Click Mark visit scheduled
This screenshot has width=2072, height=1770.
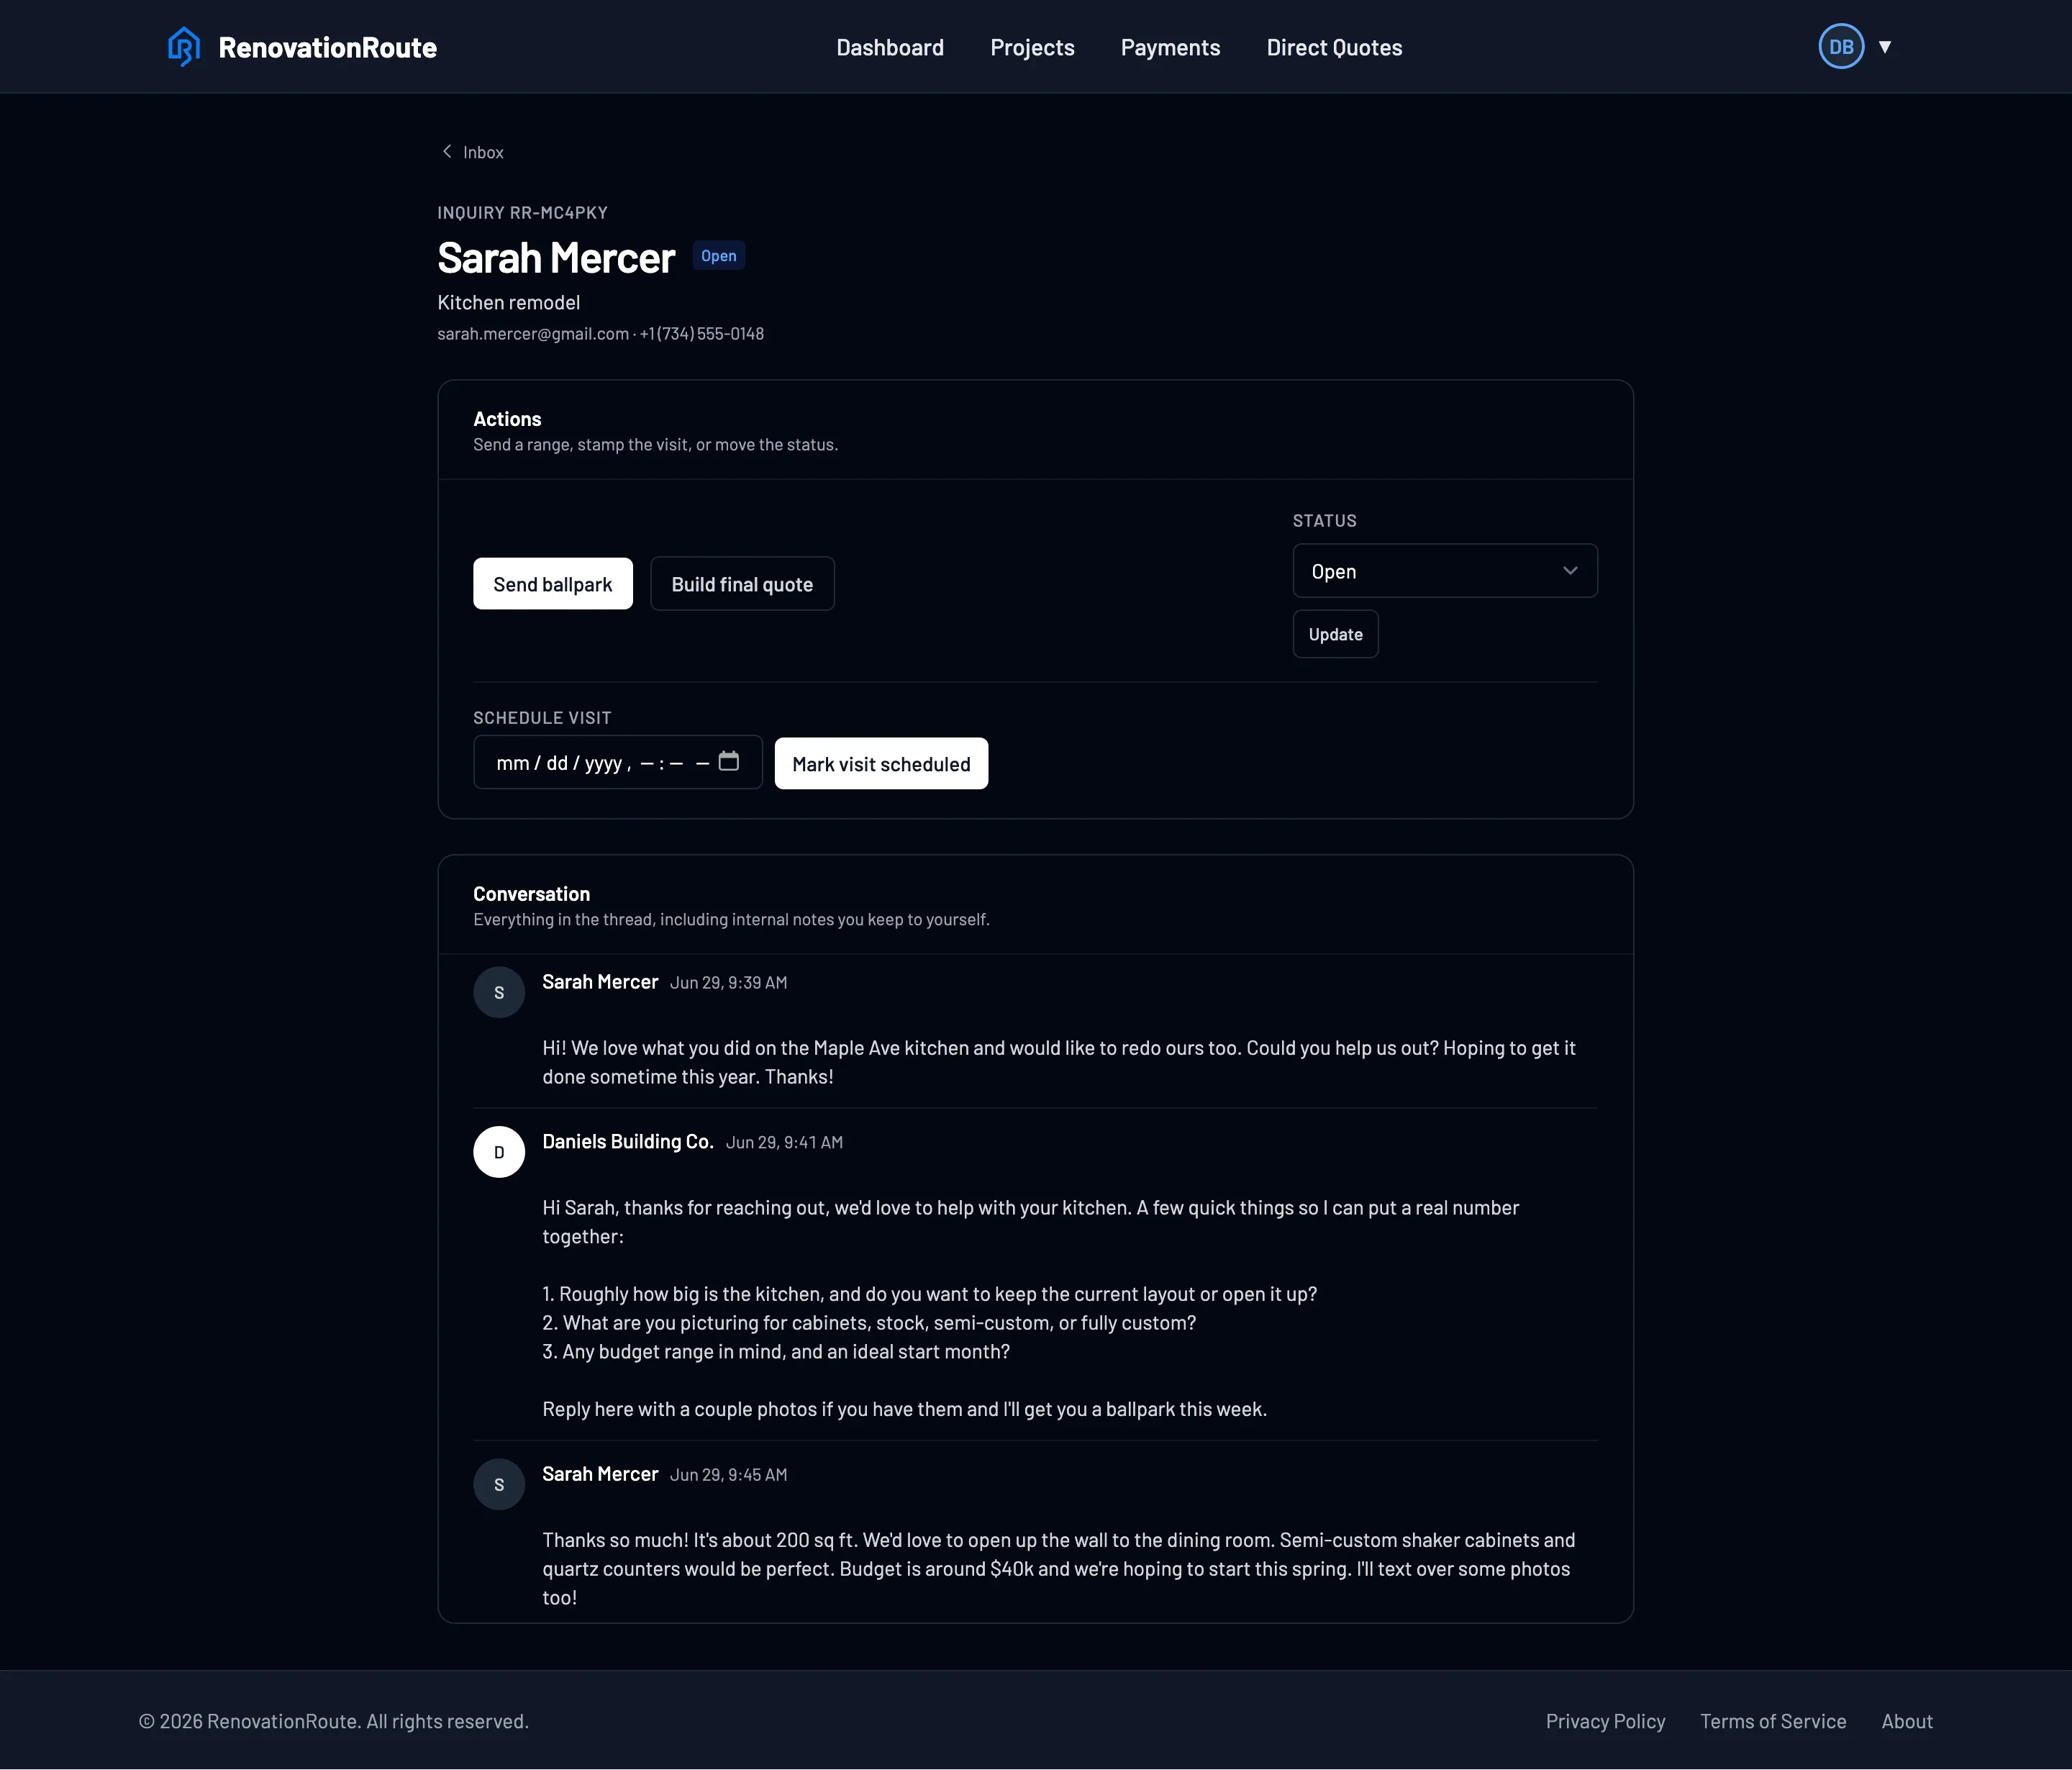click(881, 764)
